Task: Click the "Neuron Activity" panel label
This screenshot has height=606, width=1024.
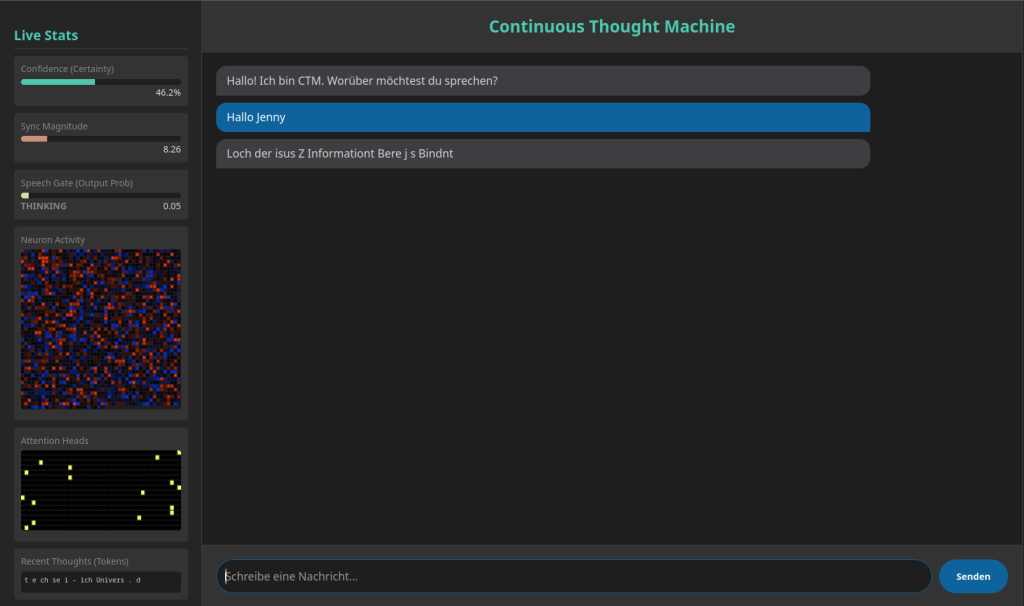Action: pyautogui.click(x=53, y=240)
